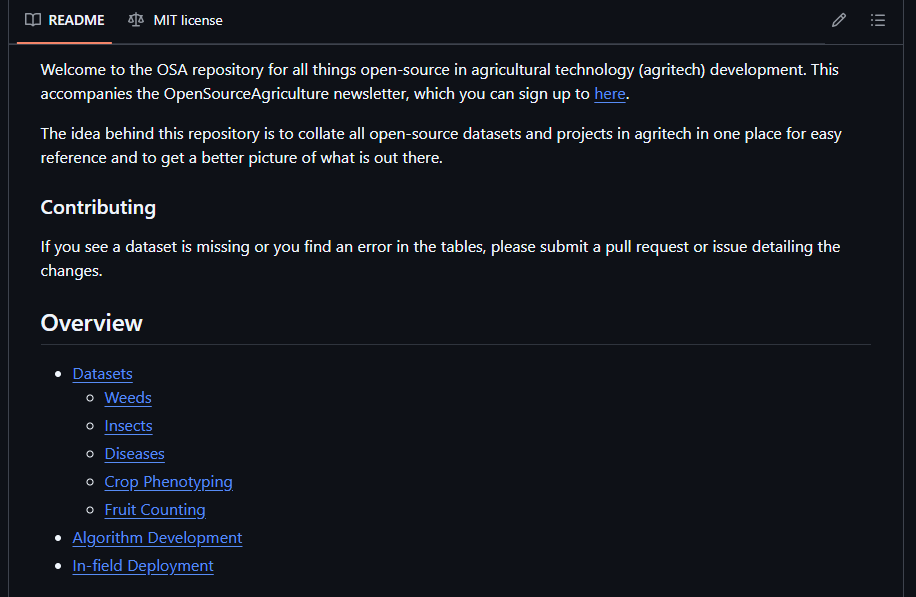Go to the Insects link

tap(128, 426)
